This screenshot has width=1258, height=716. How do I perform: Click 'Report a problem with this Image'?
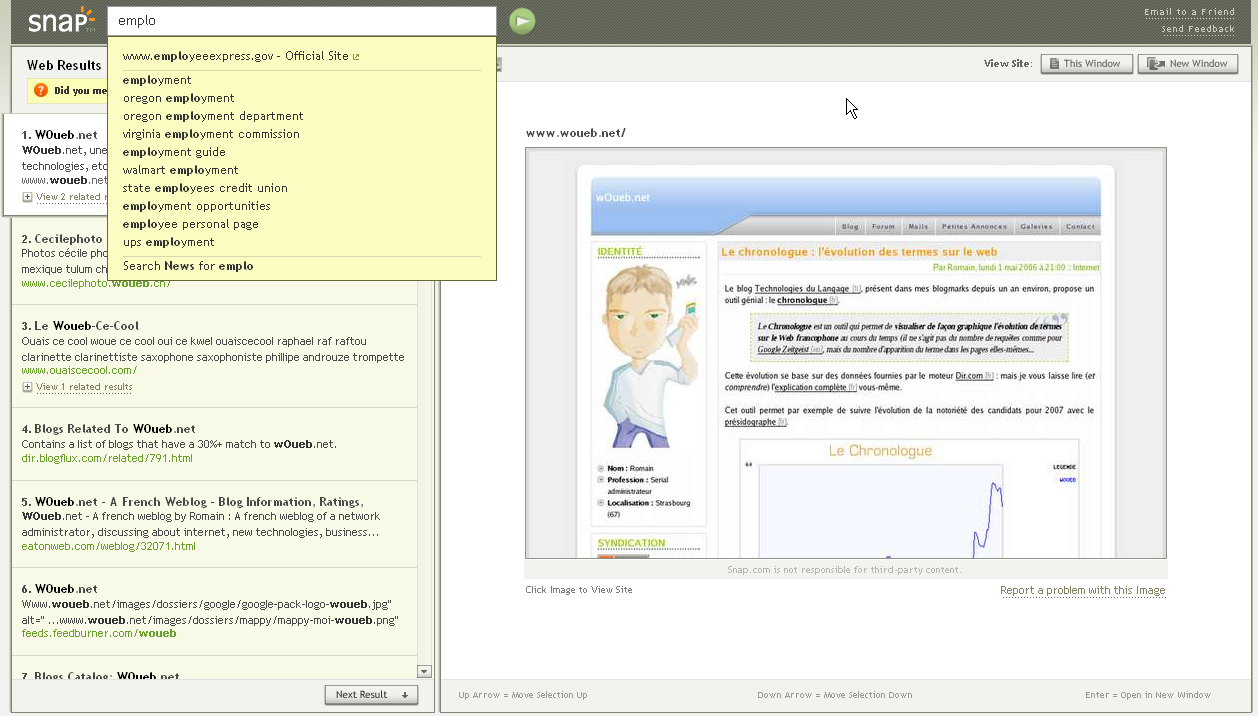click(1083, 590)
